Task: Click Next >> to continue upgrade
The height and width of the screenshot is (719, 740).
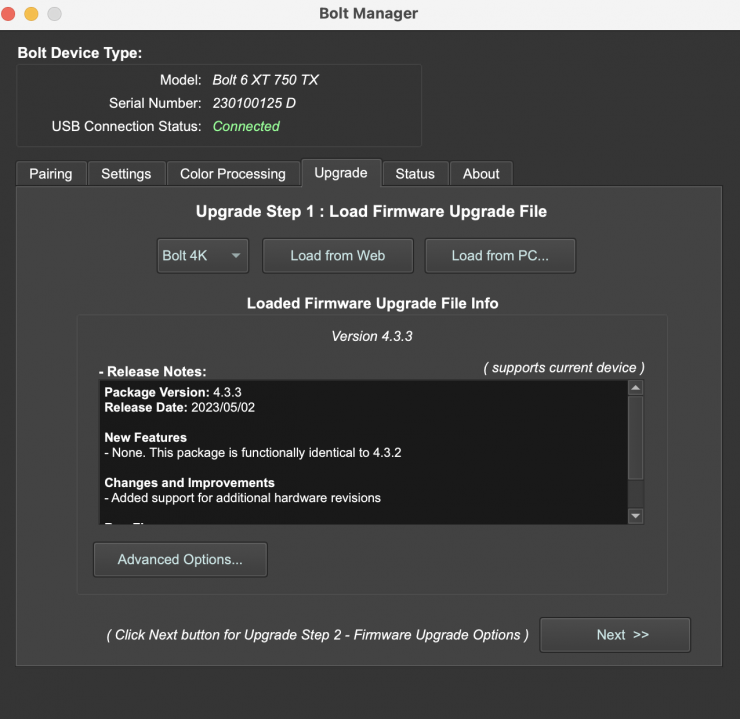Action: pyautogui.click(x=615, y=635)
